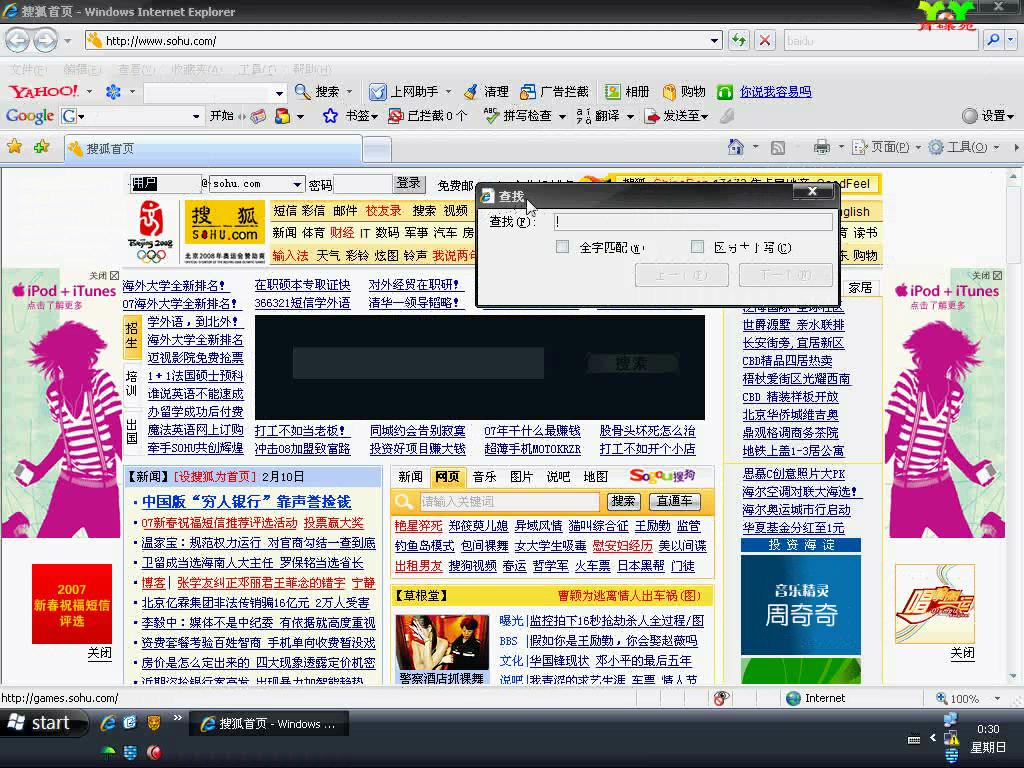Click the 翻译 translate tool
1024x768 pixels.
click(599, 116)
